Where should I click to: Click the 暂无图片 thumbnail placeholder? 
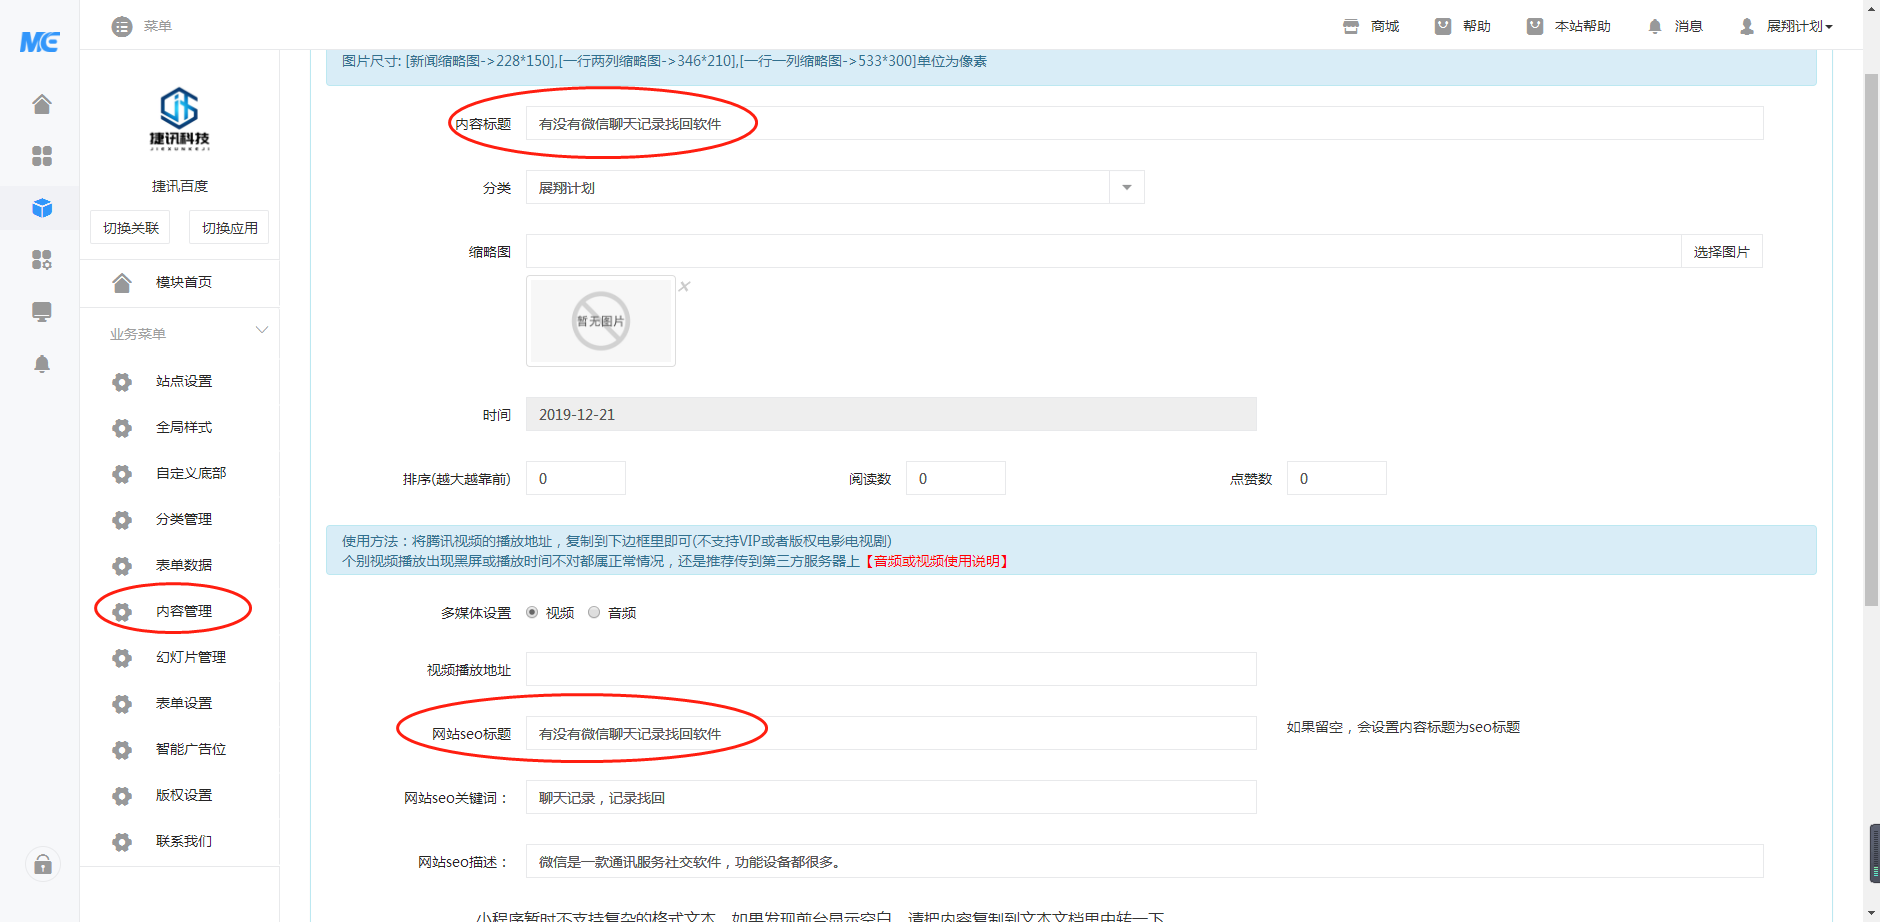[x=601, y=321]
